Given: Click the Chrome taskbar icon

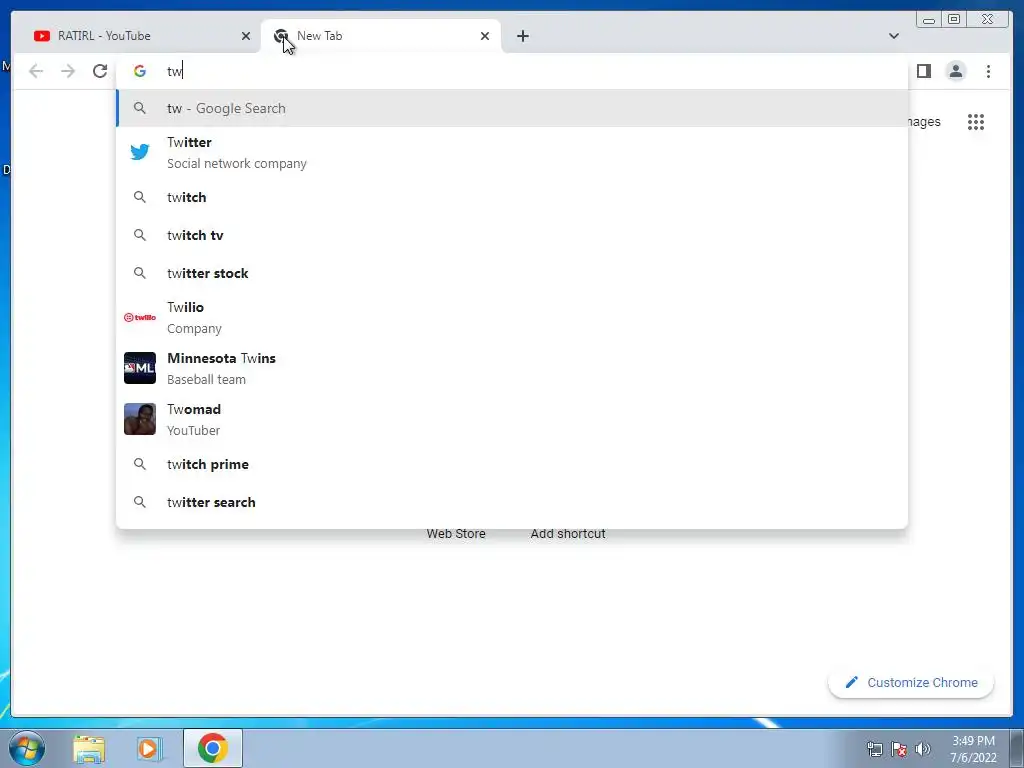Looking at the screenshot, I should (x=212, y=748).
